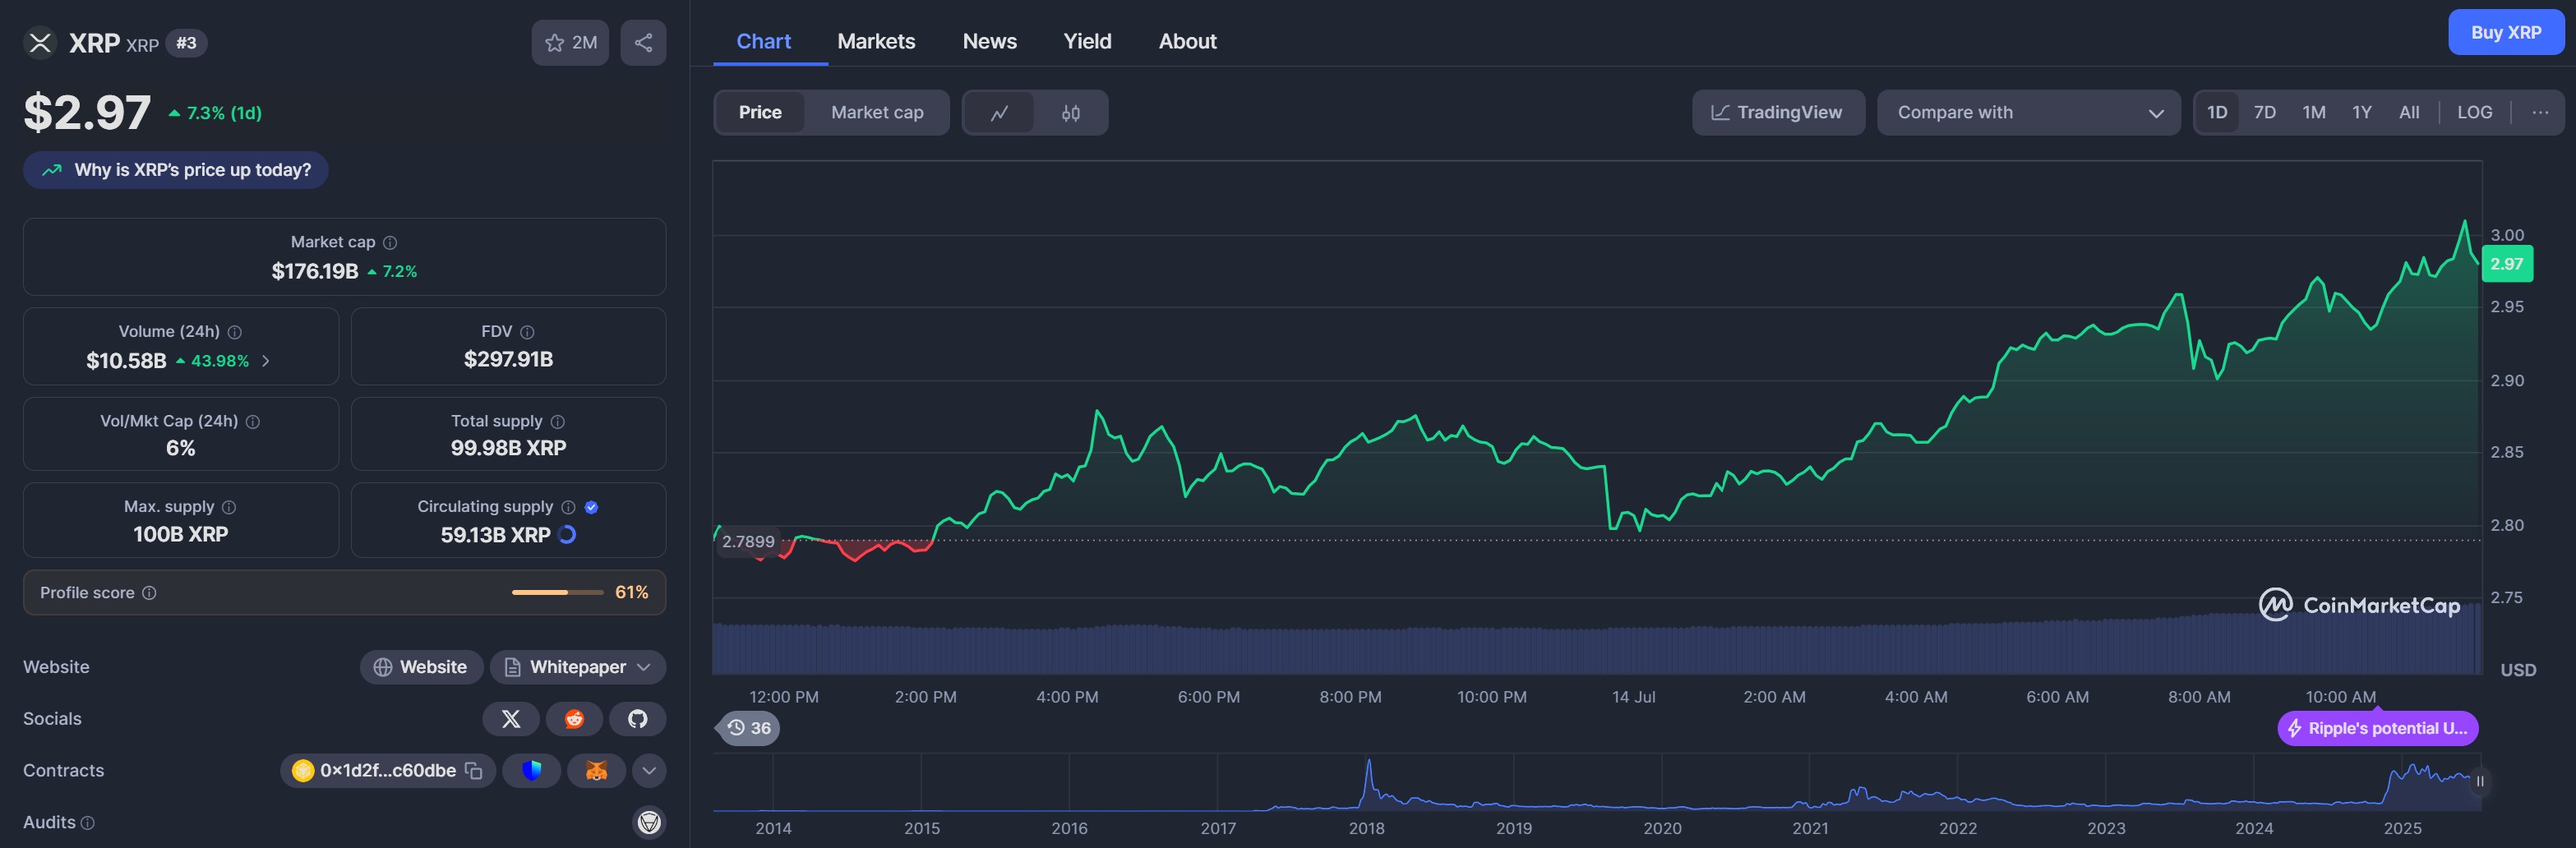This screenshot has width=2576, height=848.
Task: Switch to the Chart tab
Action: (763, 41)
